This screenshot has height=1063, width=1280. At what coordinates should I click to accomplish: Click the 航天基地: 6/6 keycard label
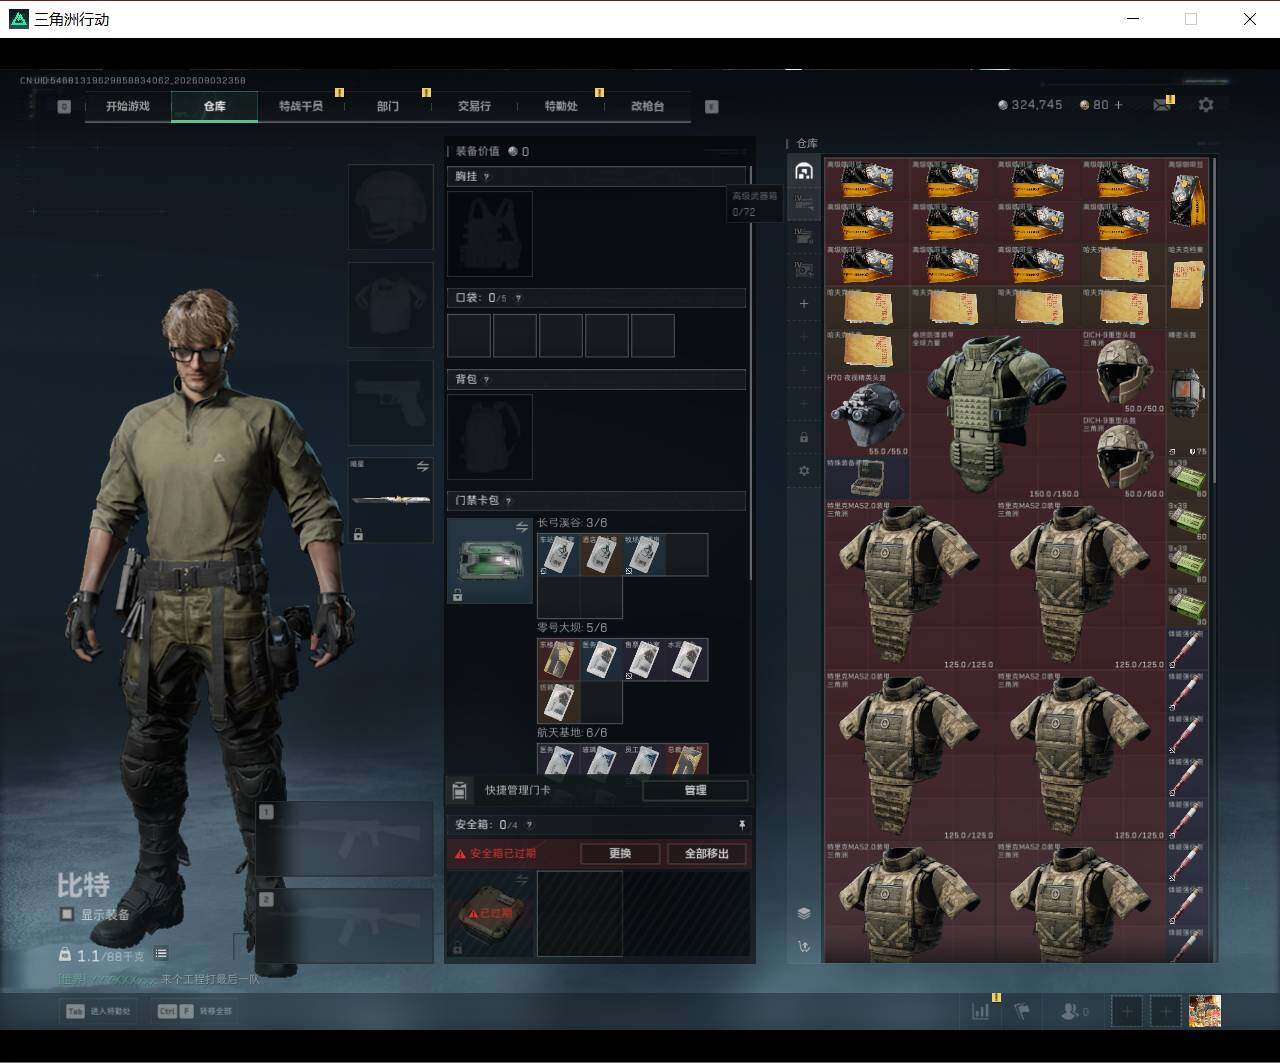572,733
